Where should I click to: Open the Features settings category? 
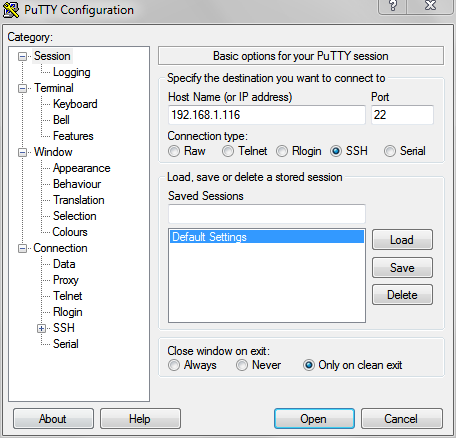coord(73,136)
